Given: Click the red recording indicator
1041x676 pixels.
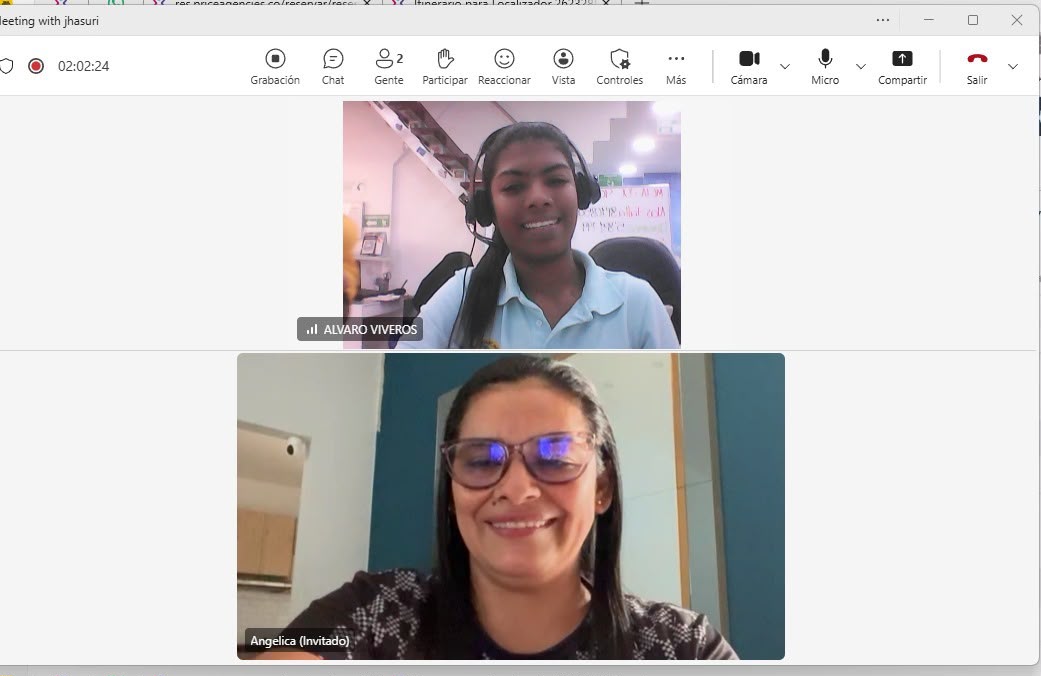Looking at the screenshot, I should pos(36,66).
